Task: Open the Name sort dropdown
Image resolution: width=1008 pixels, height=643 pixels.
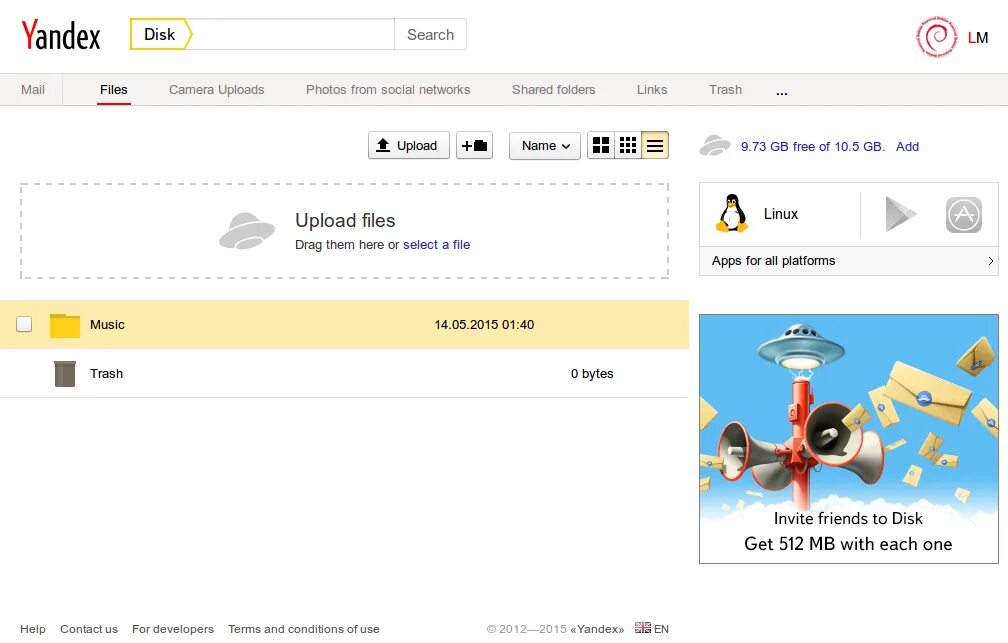Action: (x=544, y=145)
